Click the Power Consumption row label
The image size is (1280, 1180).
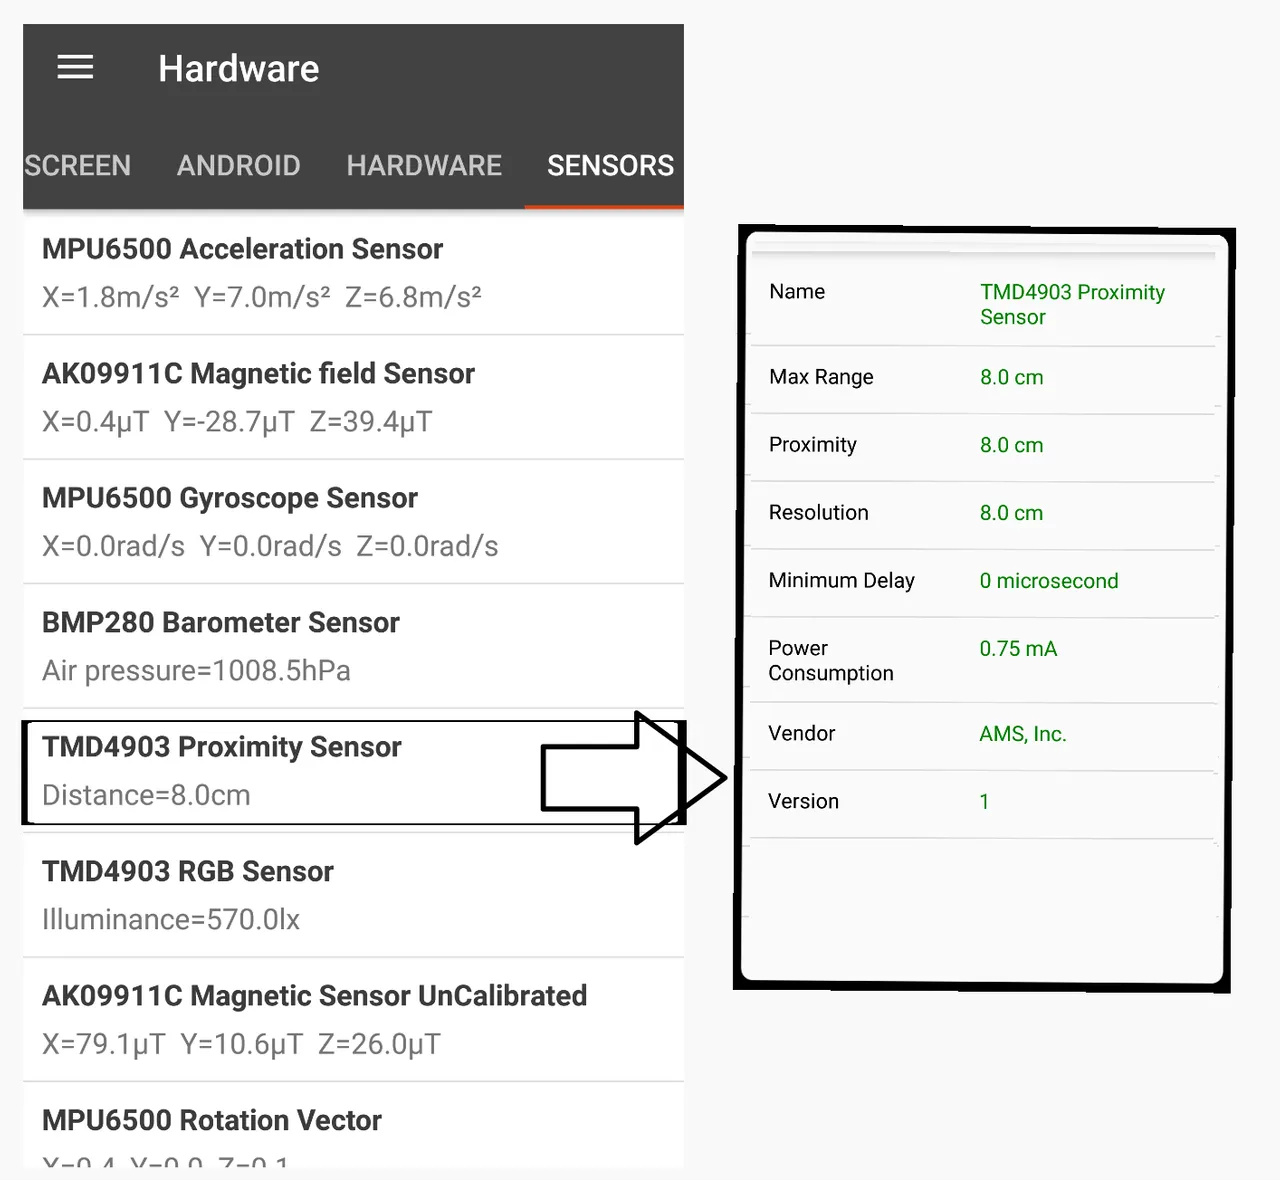pyautogui.click(x=831, y=660)
